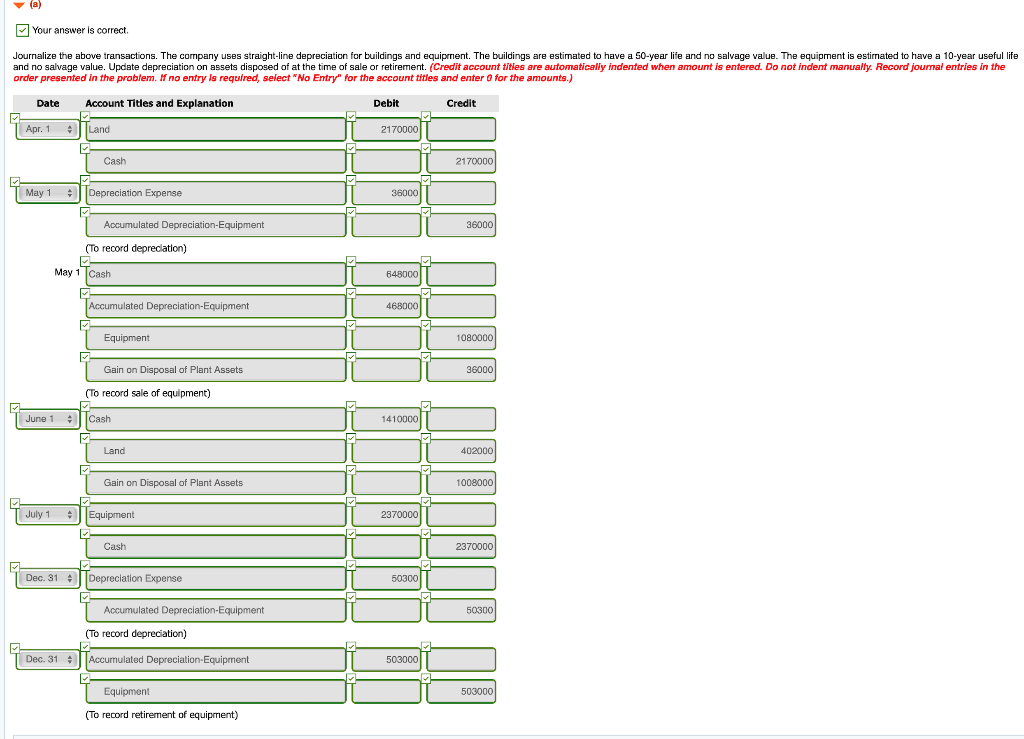Click the checkmark above Gain on Disposal of Plant Assets
The image size is (1024, 739).
[x=83, y=357]
